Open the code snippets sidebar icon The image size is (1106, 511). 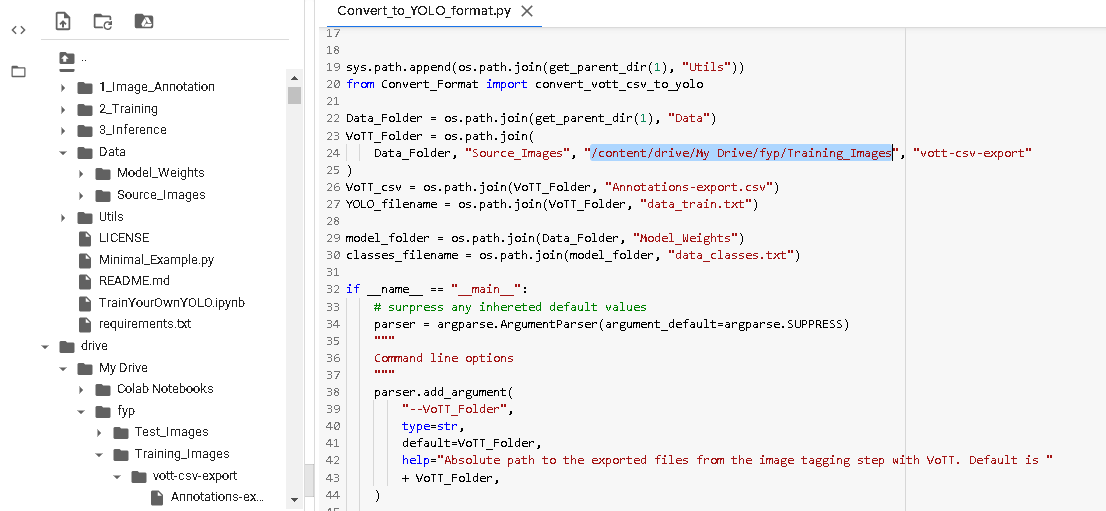click(x=19, y=30)
